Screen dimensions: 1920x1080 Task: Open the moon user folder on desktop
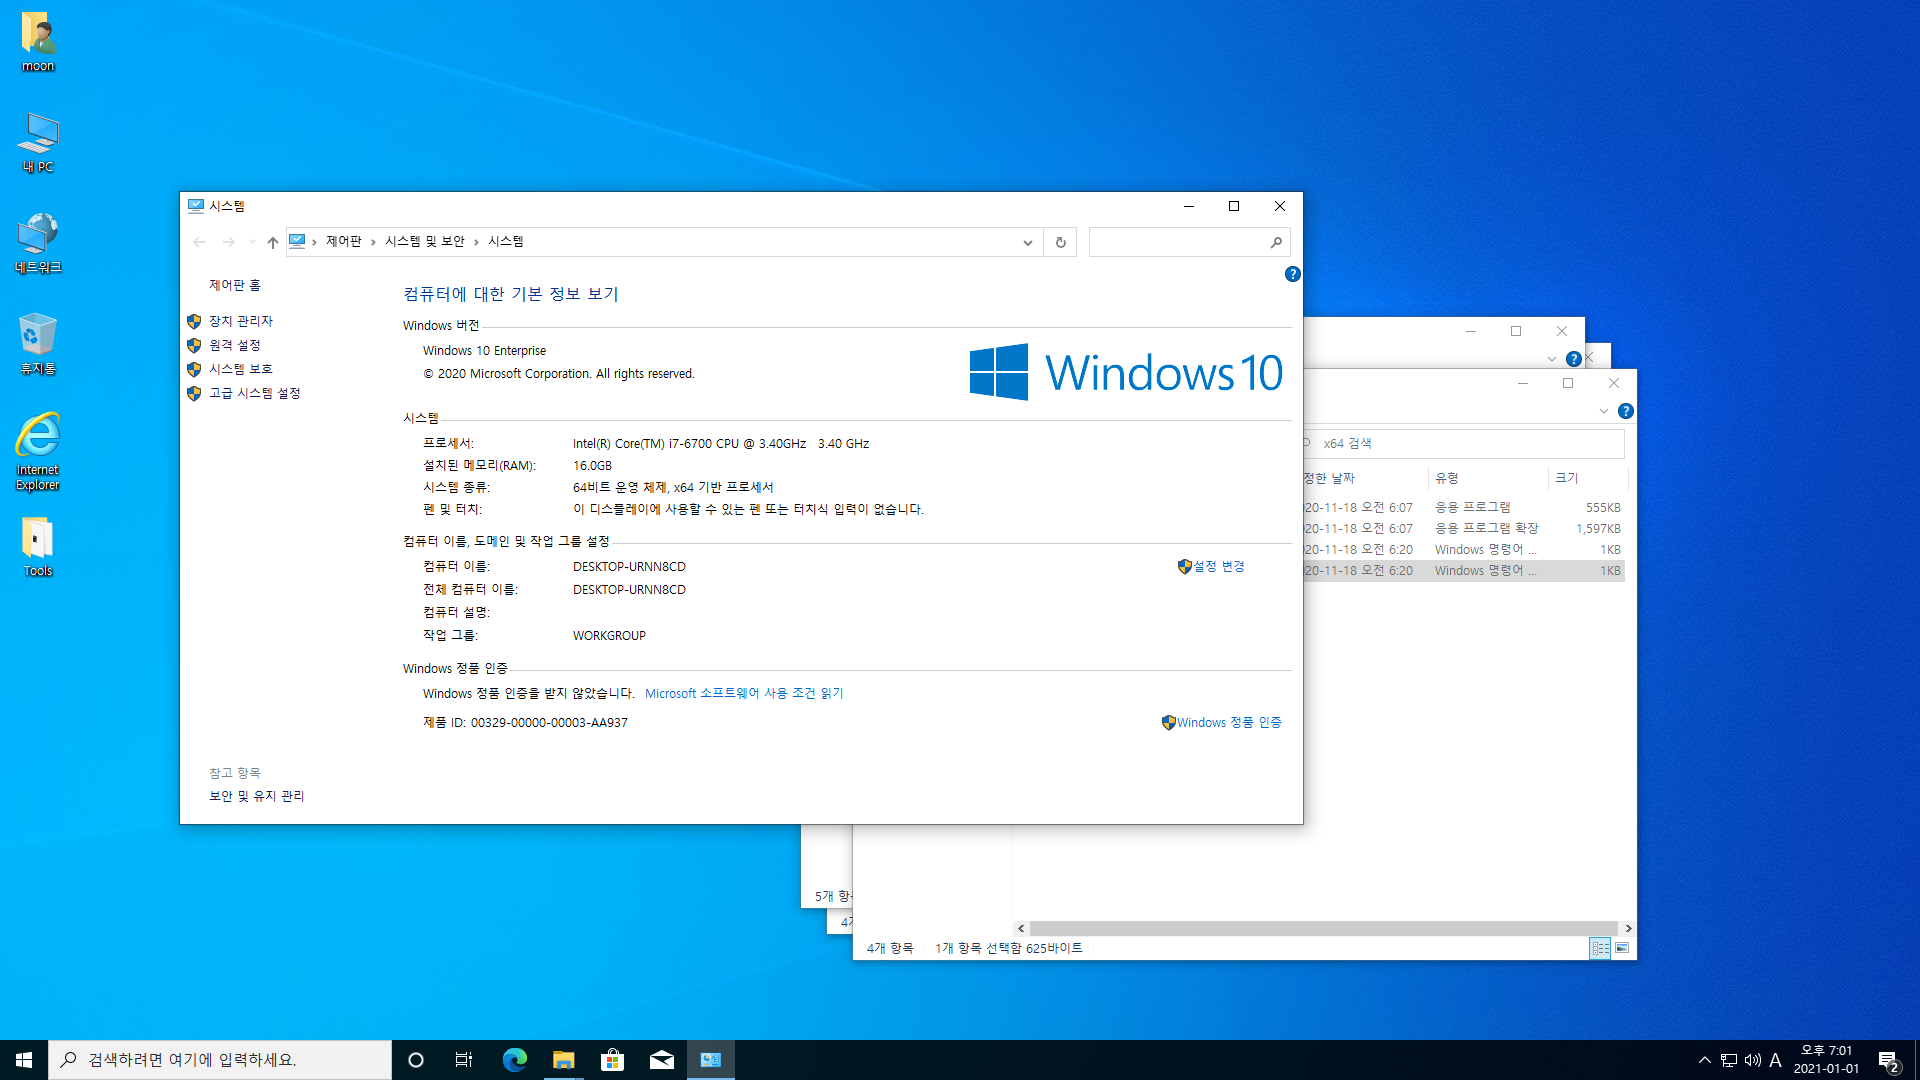(38, 42)
